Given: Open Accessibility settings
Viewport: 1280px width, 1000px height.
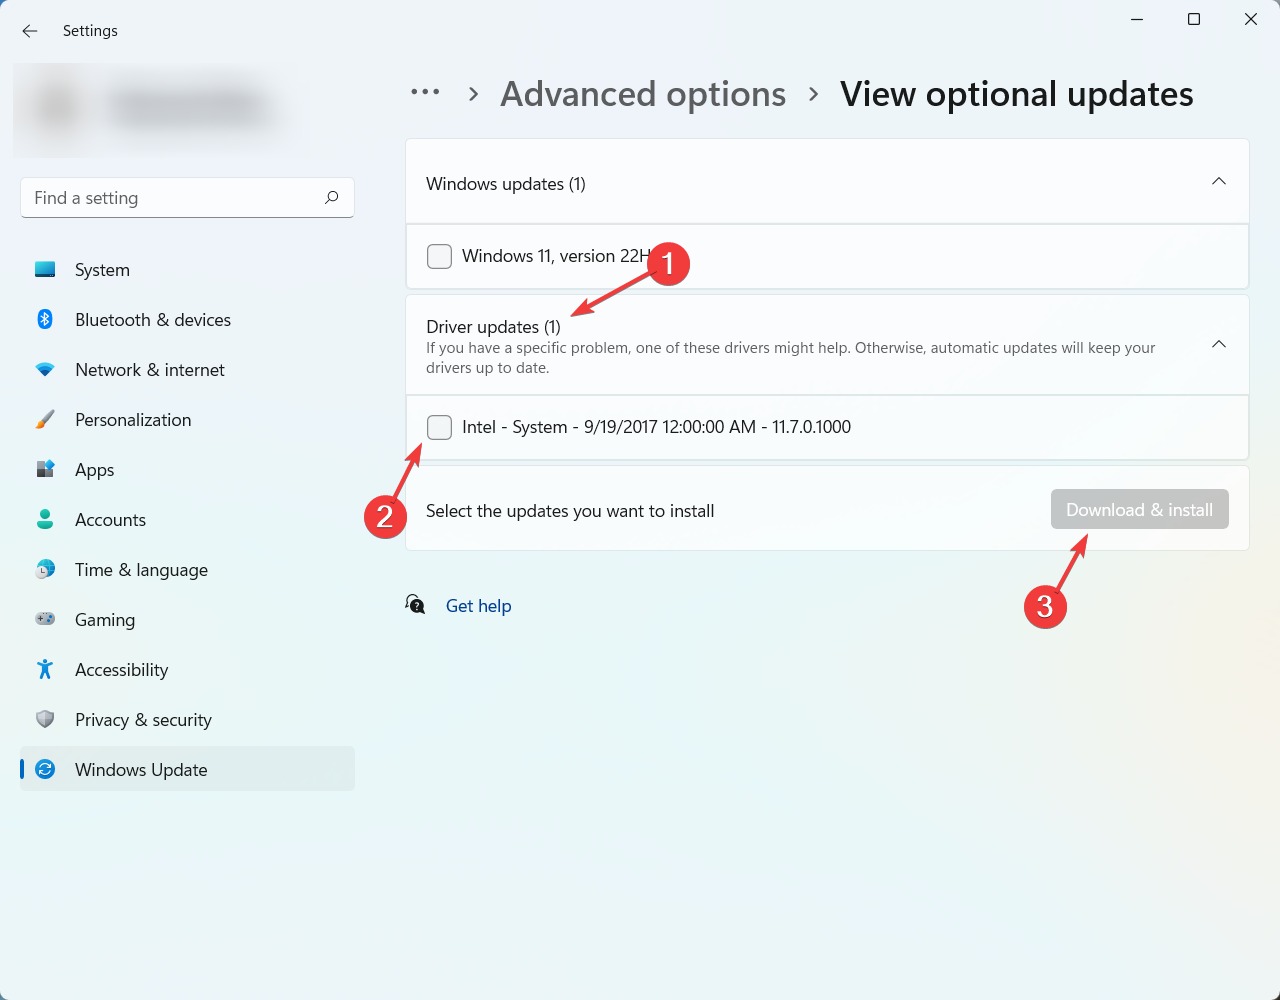Looking at the screenshot, I should [x=188, y=670].
